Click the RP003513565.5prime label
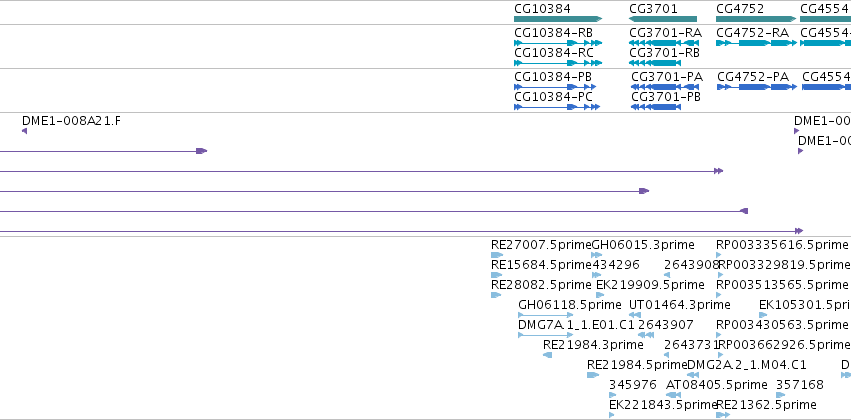This screenshot has height=420, width=851. tap(782, 284)
